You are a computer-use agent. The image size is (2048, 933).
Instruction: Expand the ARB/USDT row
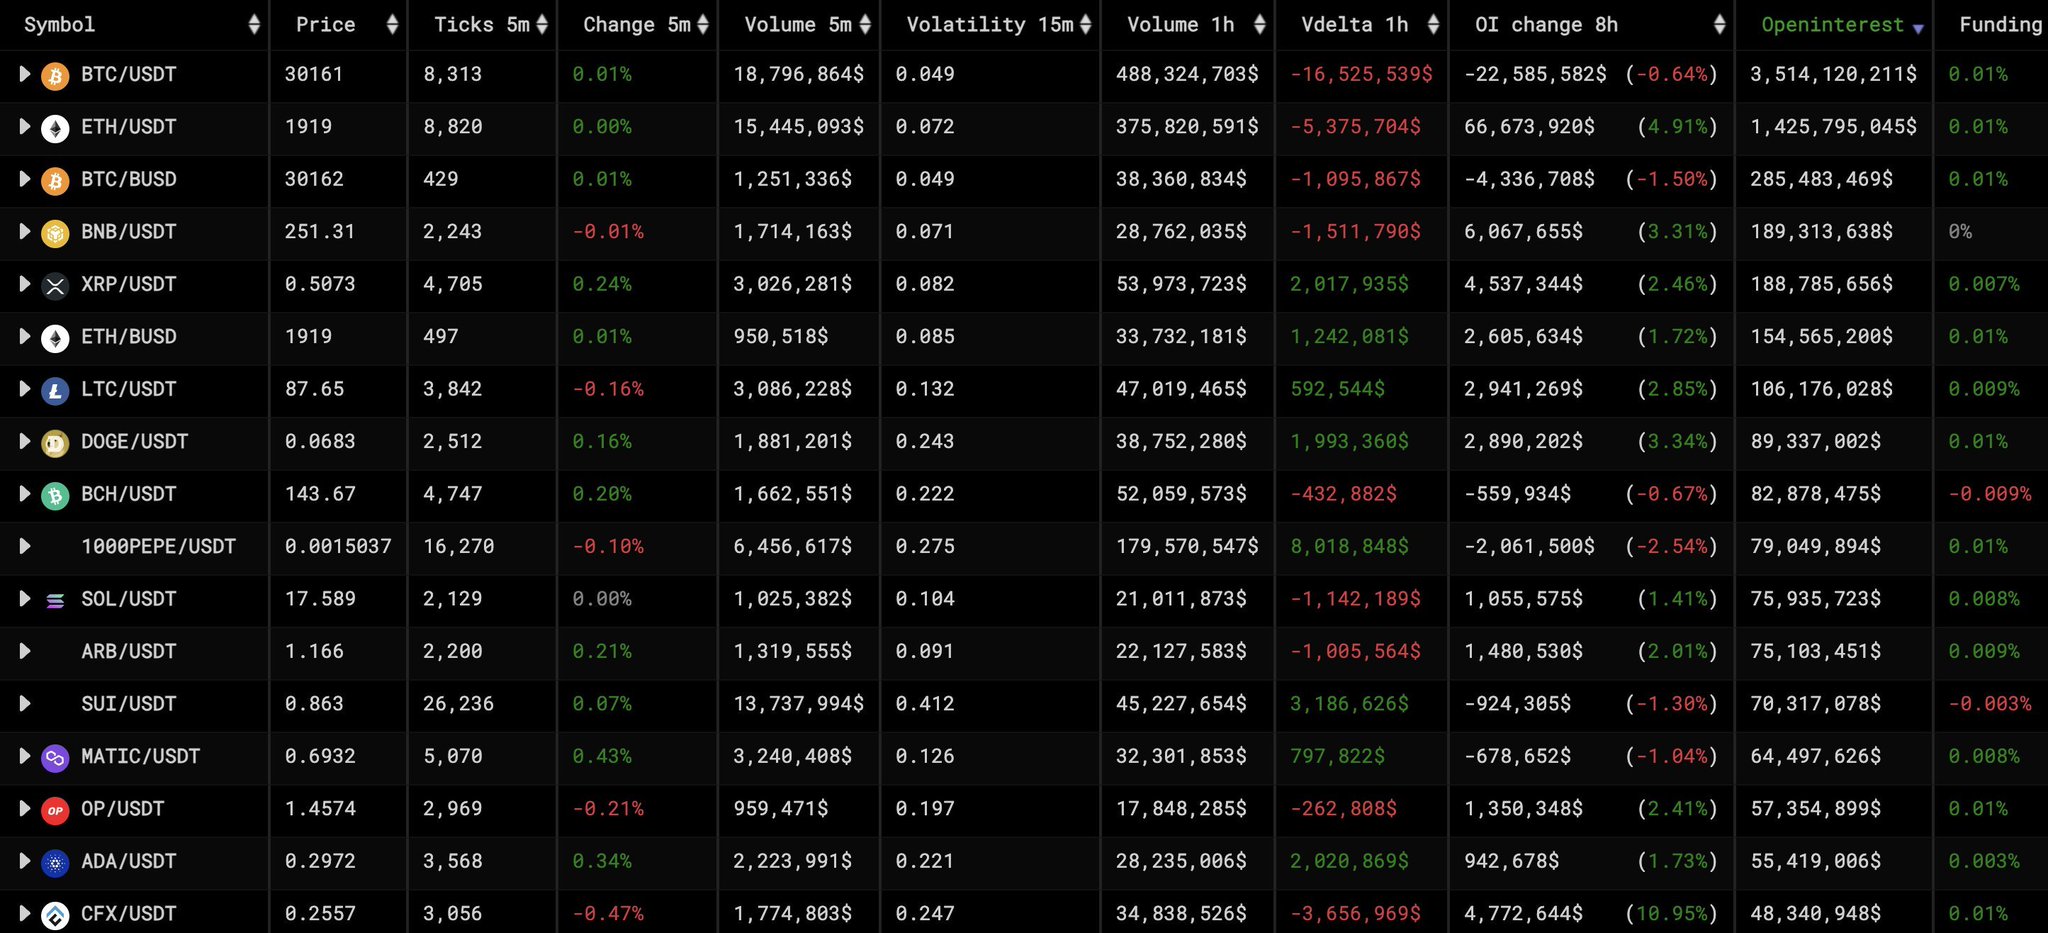point(25,651)
